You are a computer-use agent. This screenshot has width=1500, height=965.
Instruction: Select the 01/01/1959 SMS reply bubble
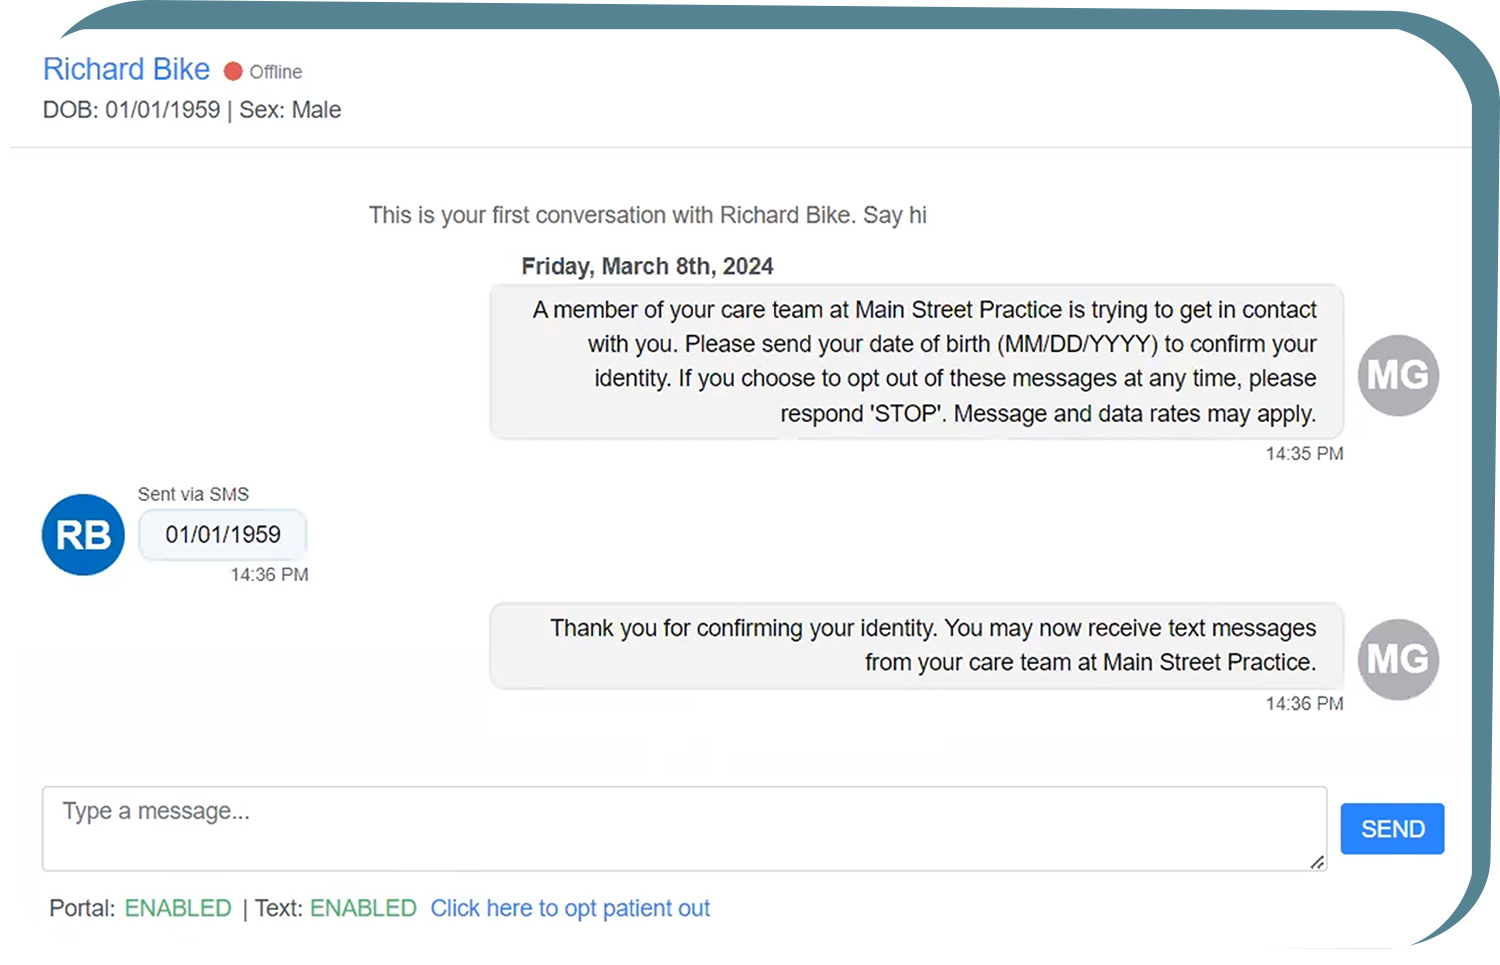[x=223, y=535]
